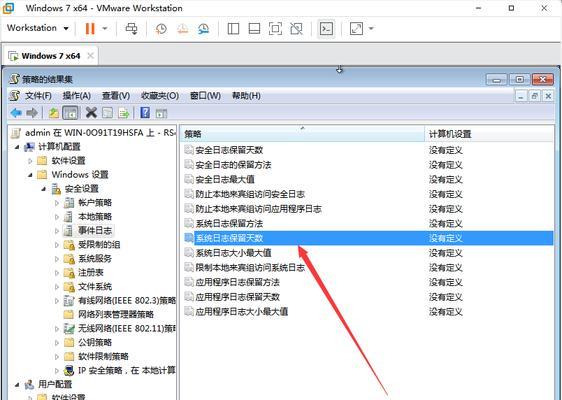Toggle the VMware thumbnail bar view
Screen dimensions: 562x400
[x=254, y=29]
